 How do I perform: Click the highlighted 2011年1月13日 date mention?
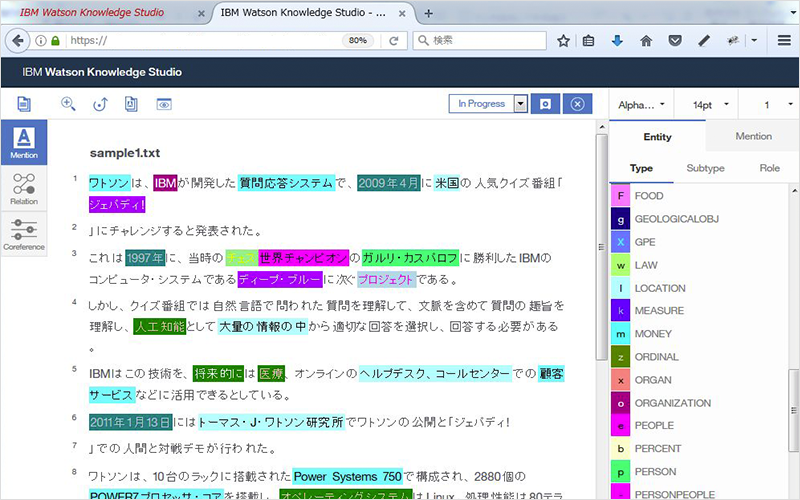tap(131, 422)
